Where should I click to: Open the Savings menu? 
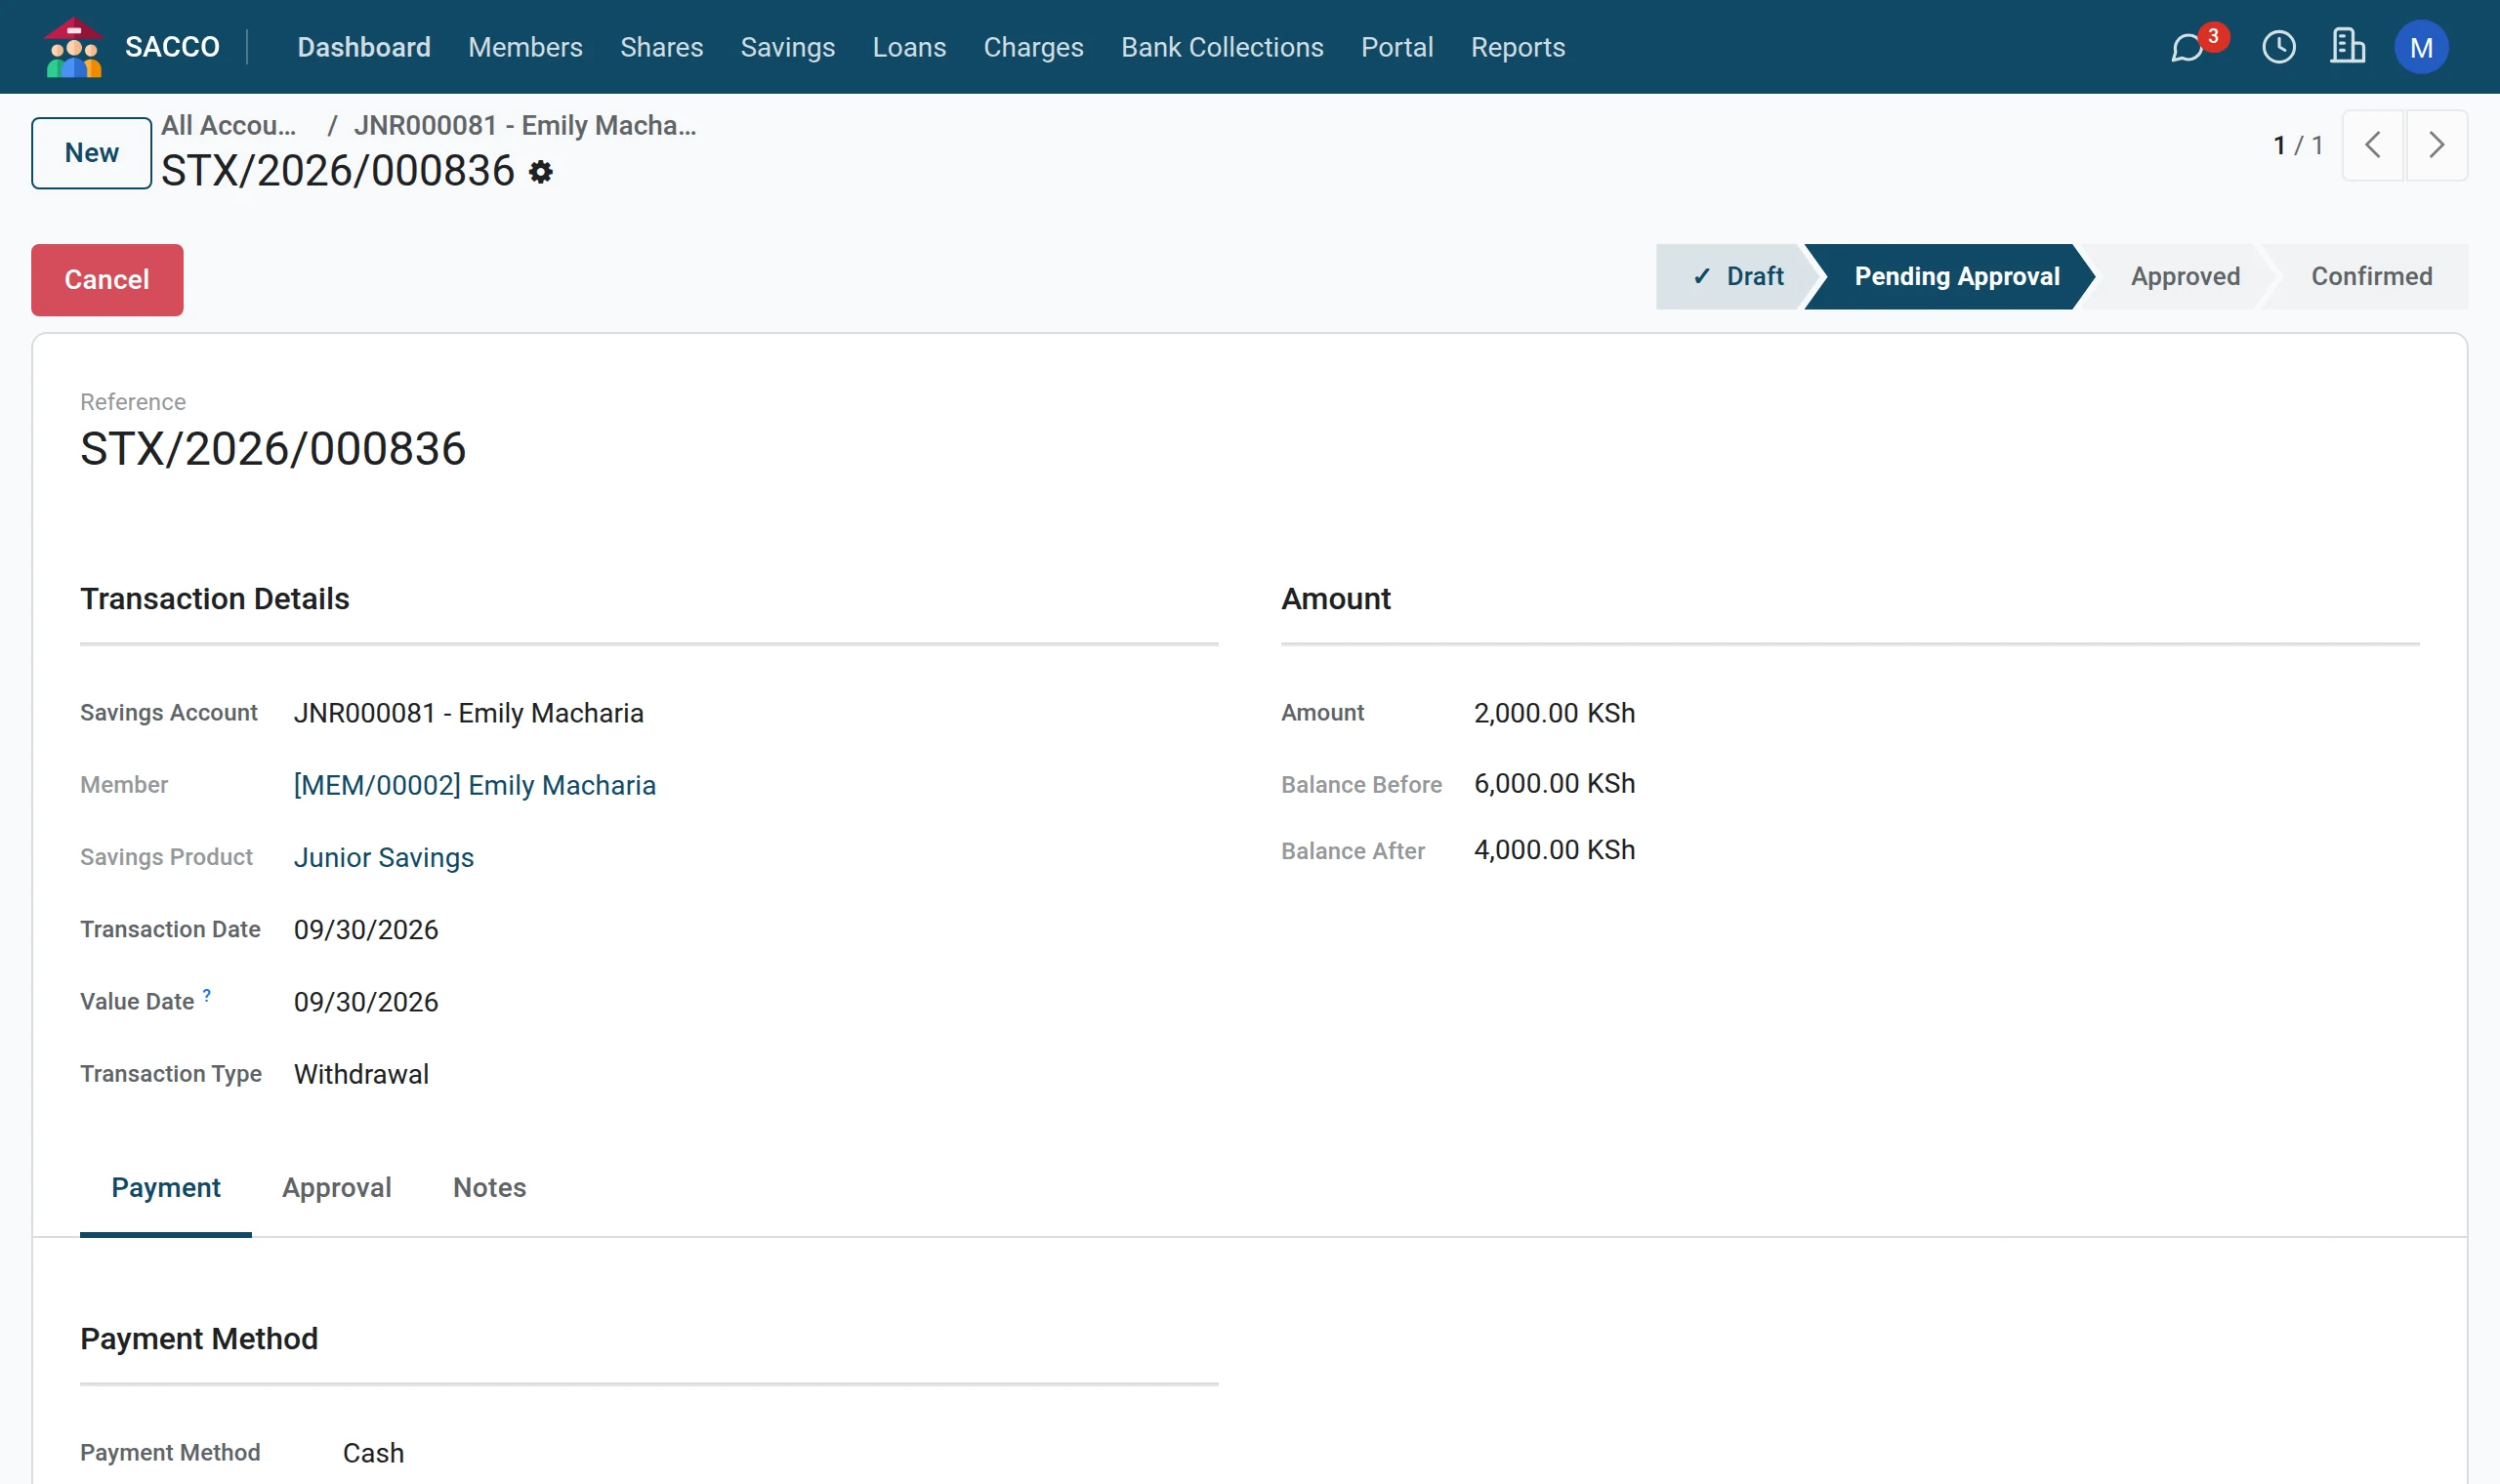pyautogui.click(x=787, y=47)
